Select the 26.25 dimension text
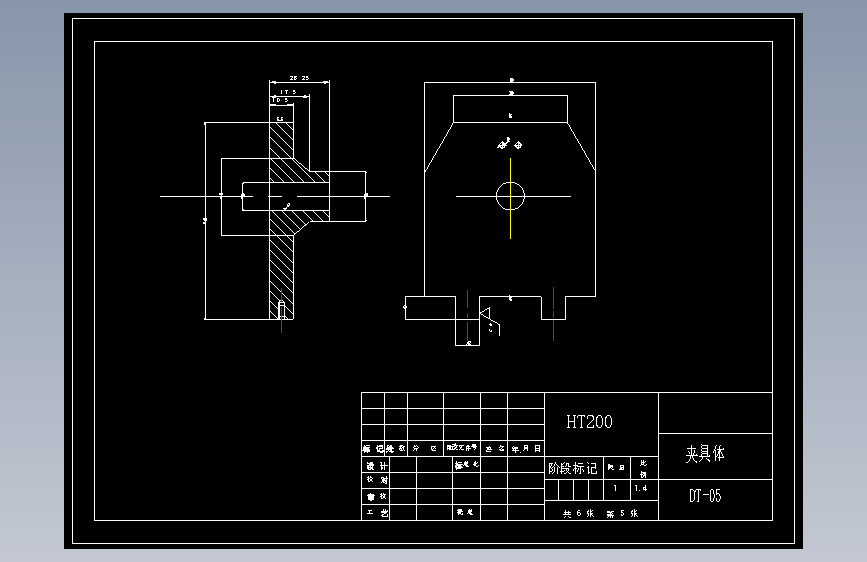The image size is (867, 562). 299,78
